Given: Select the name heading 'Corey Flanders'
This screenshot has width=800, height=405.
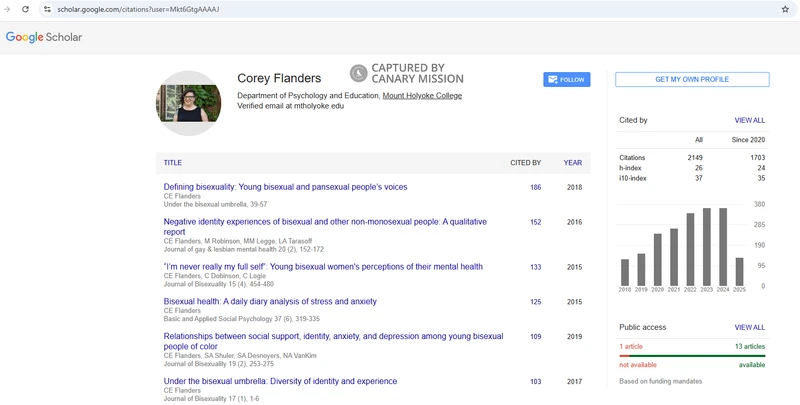Looking at the screenshot, I should coord(279,78).
